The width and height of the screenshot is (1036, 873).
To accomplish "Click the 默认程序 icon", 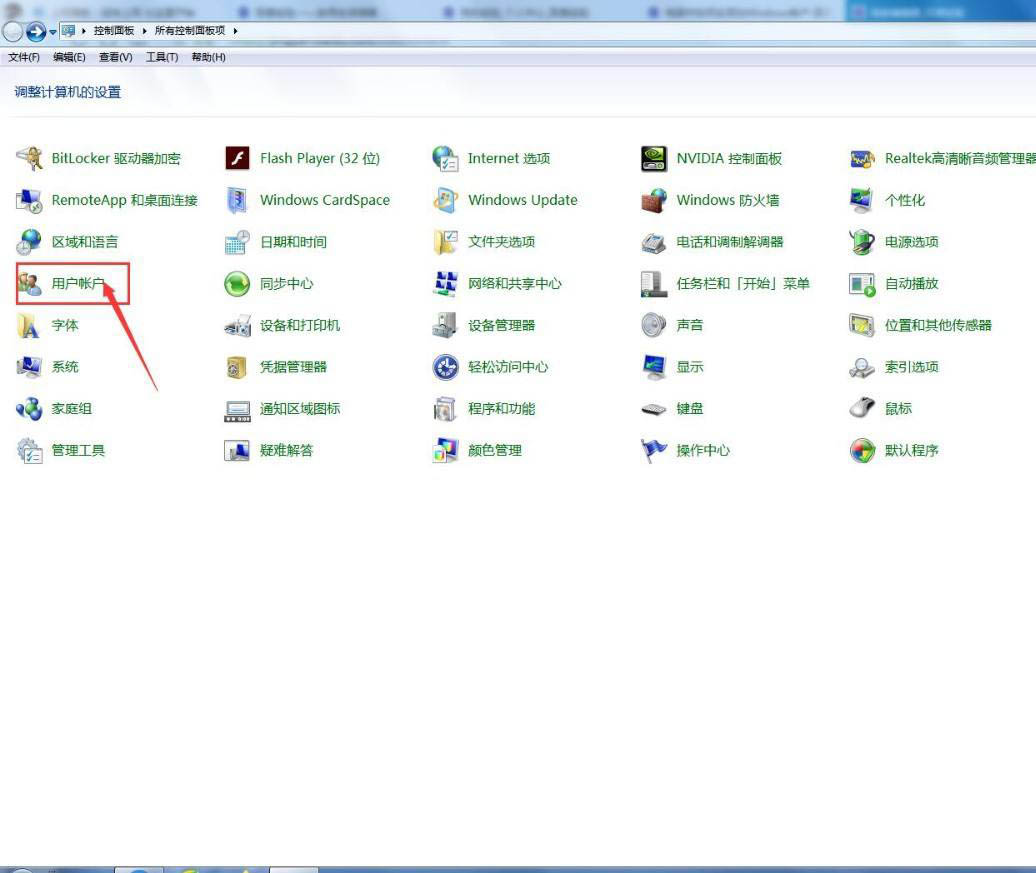I will [x=862, y=450].
